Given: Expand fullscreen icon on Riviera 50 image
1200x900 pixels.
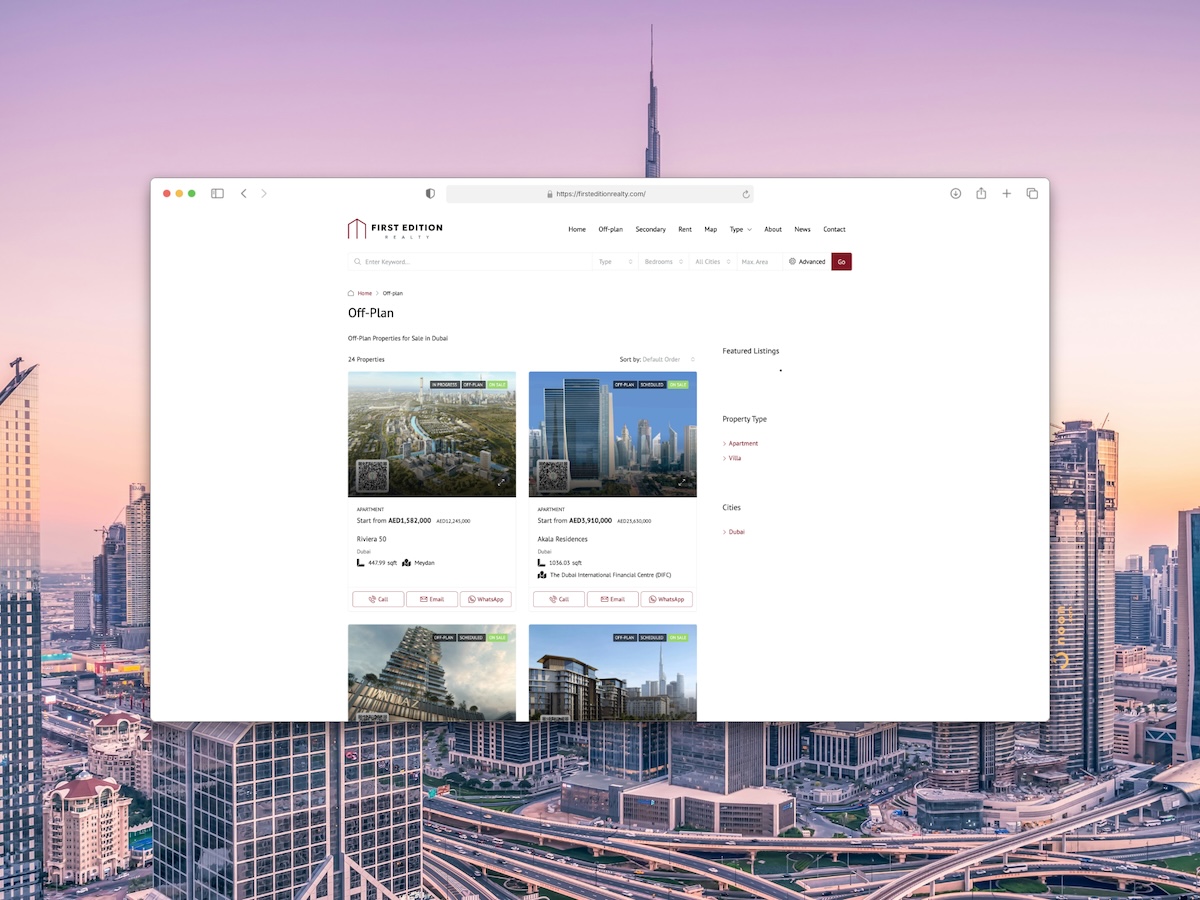Looking at the screenshot, I should click(502, 482).
